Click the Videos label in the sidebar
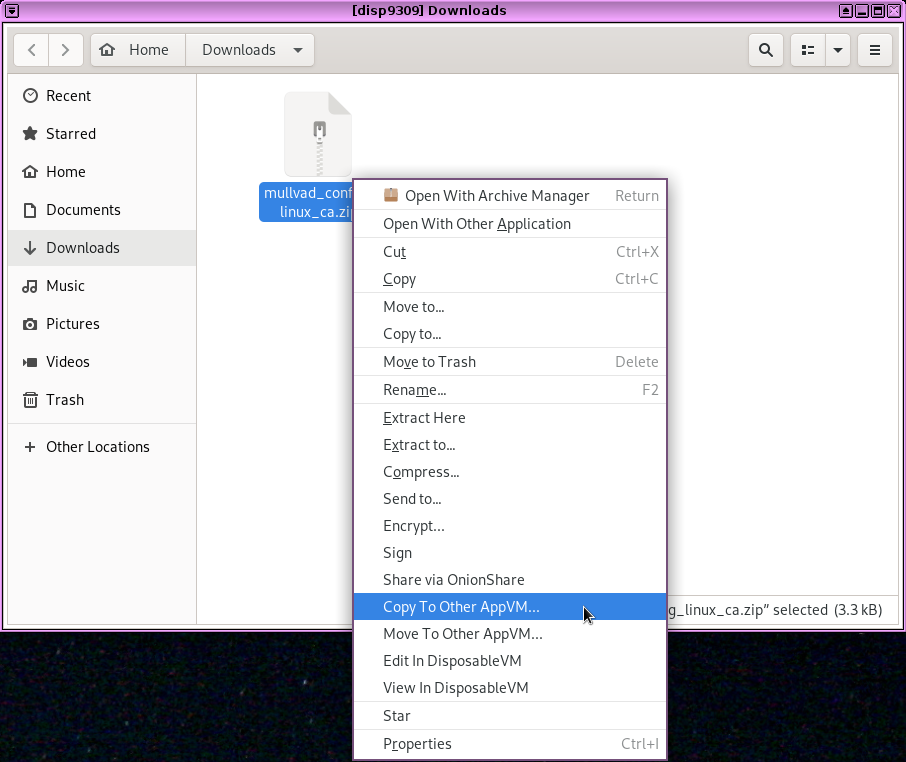906x762 pixels. click(x=68, y=362)
